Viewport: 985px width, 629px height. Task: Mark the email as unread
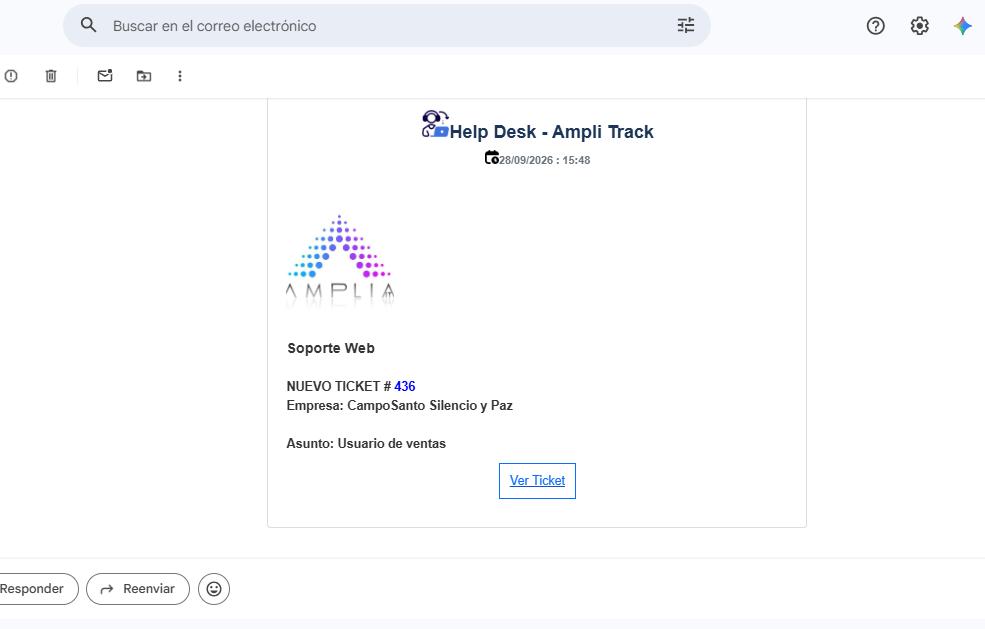(105, 76)
